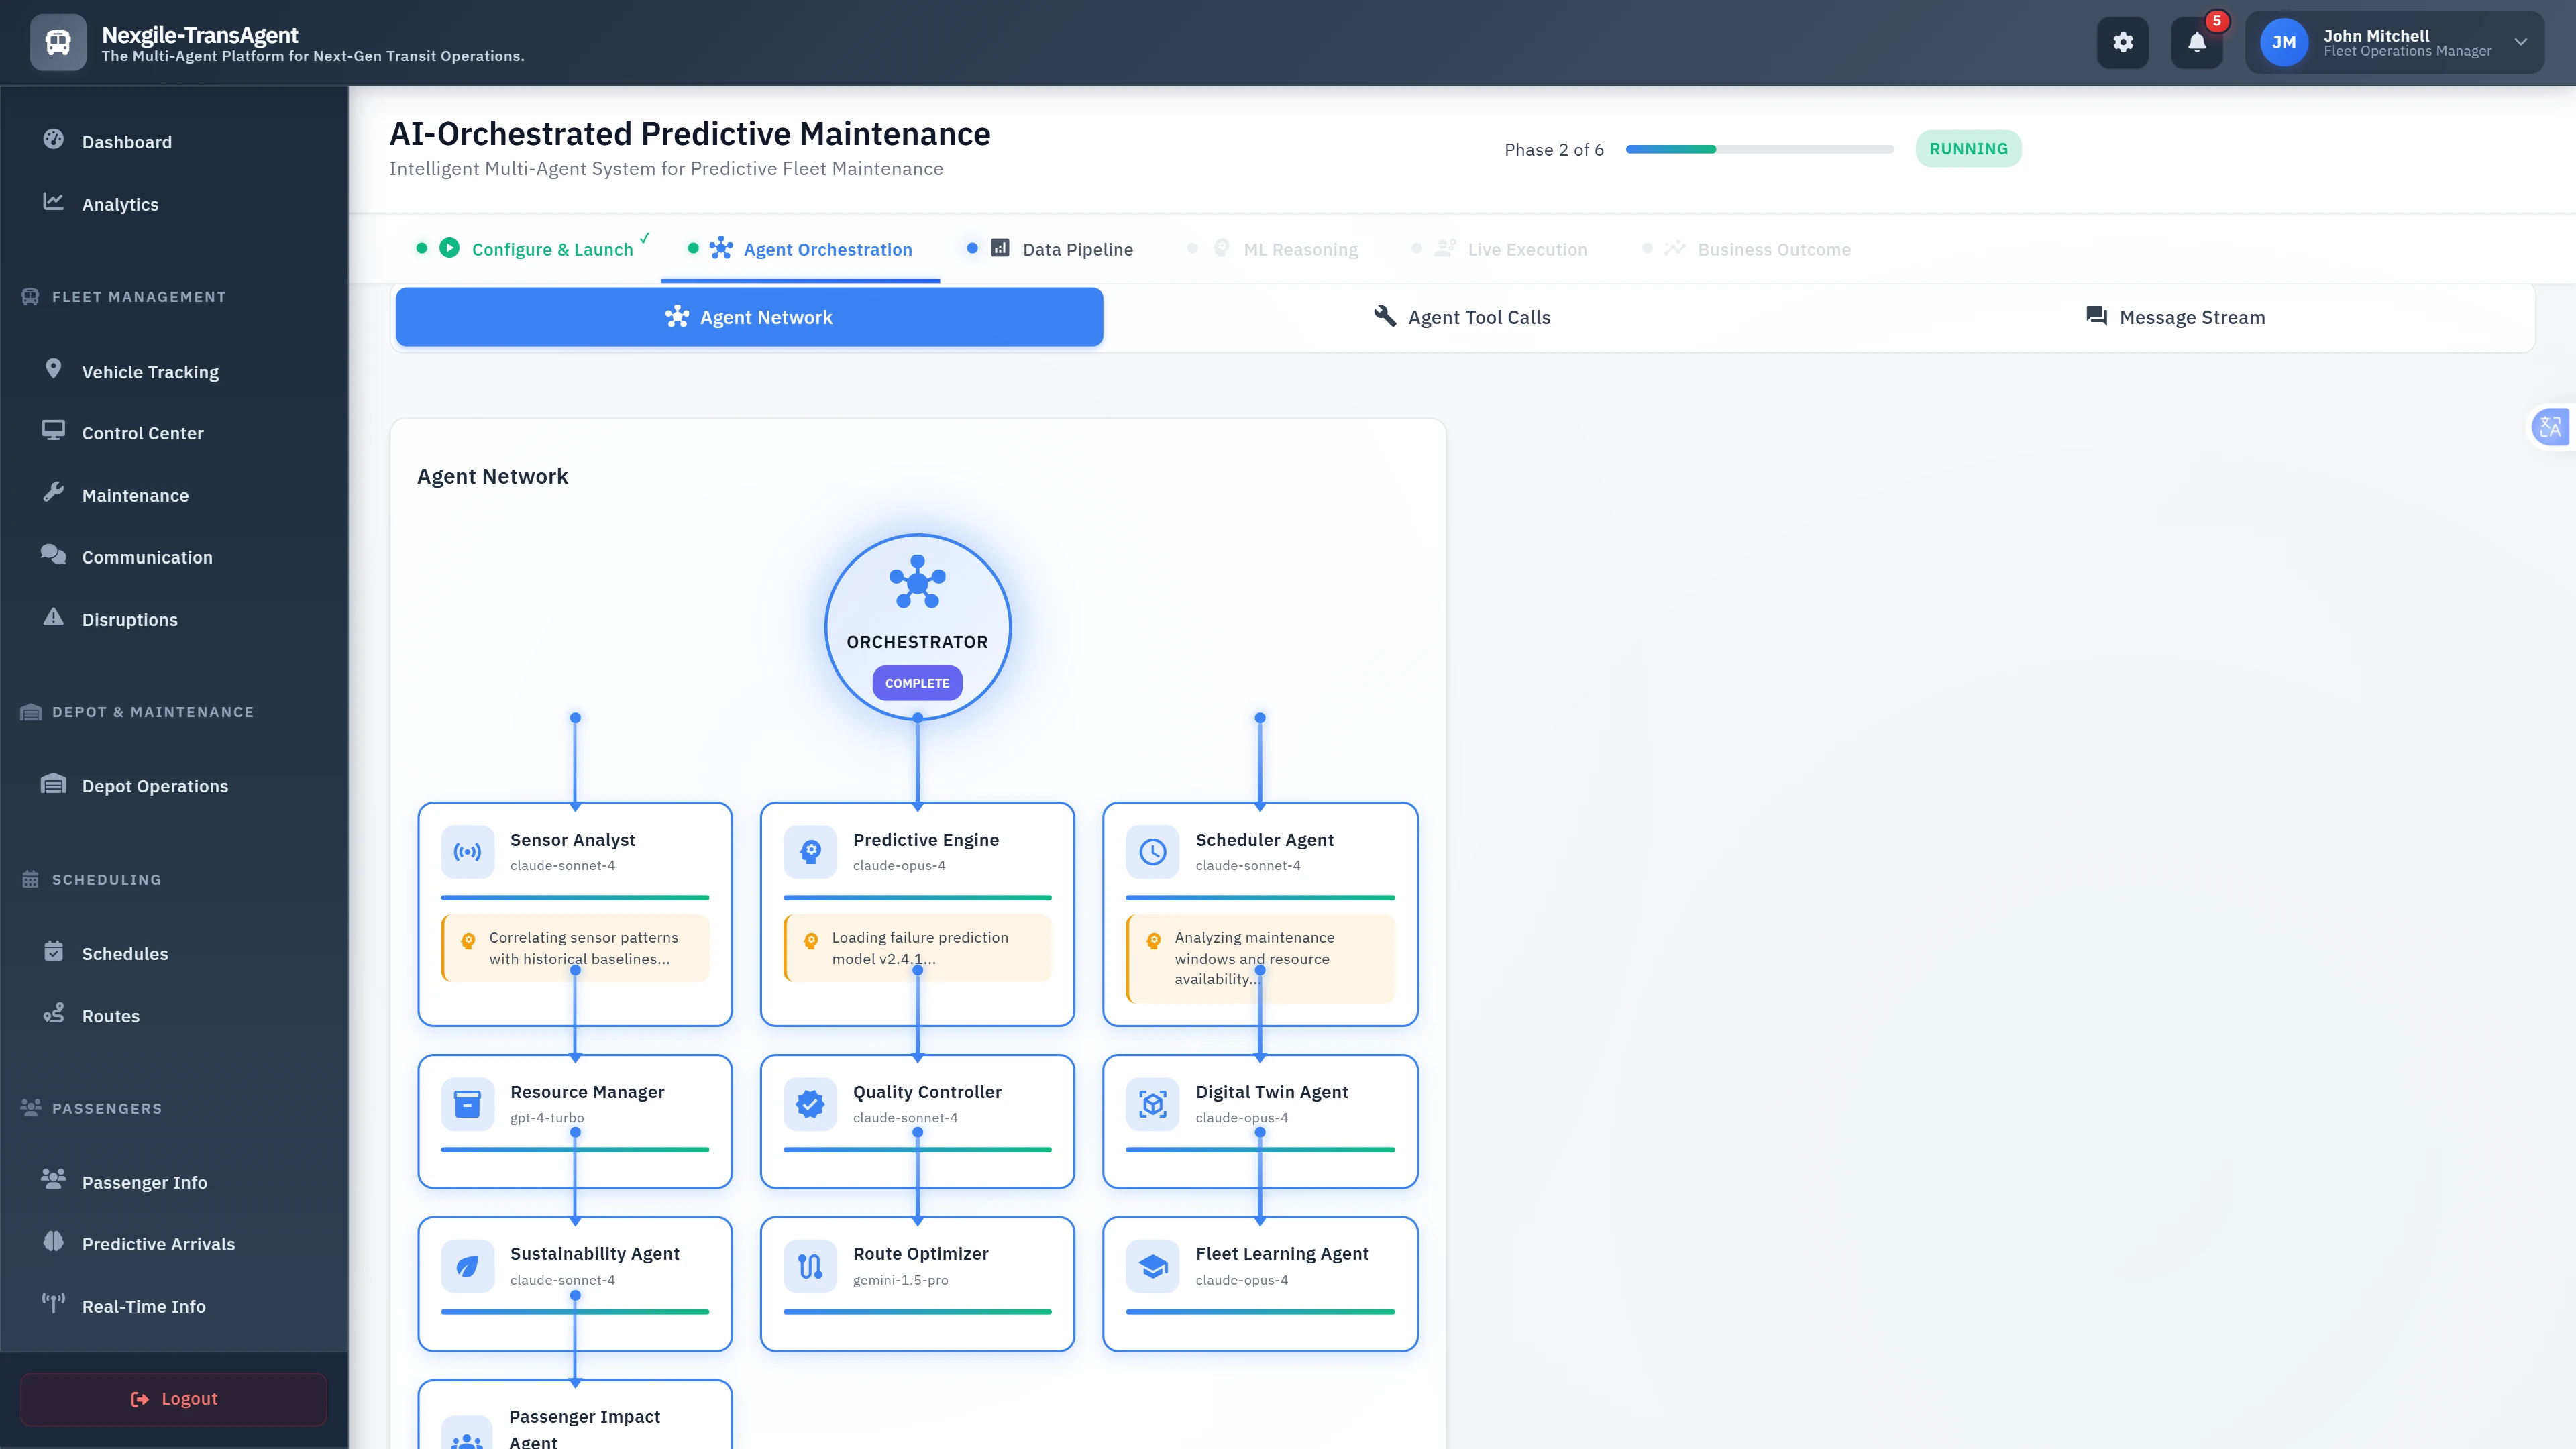Click the Fleet Learning graduation cap icon
This screenshot has width=2576, height=1449.
(1152, 1266)
